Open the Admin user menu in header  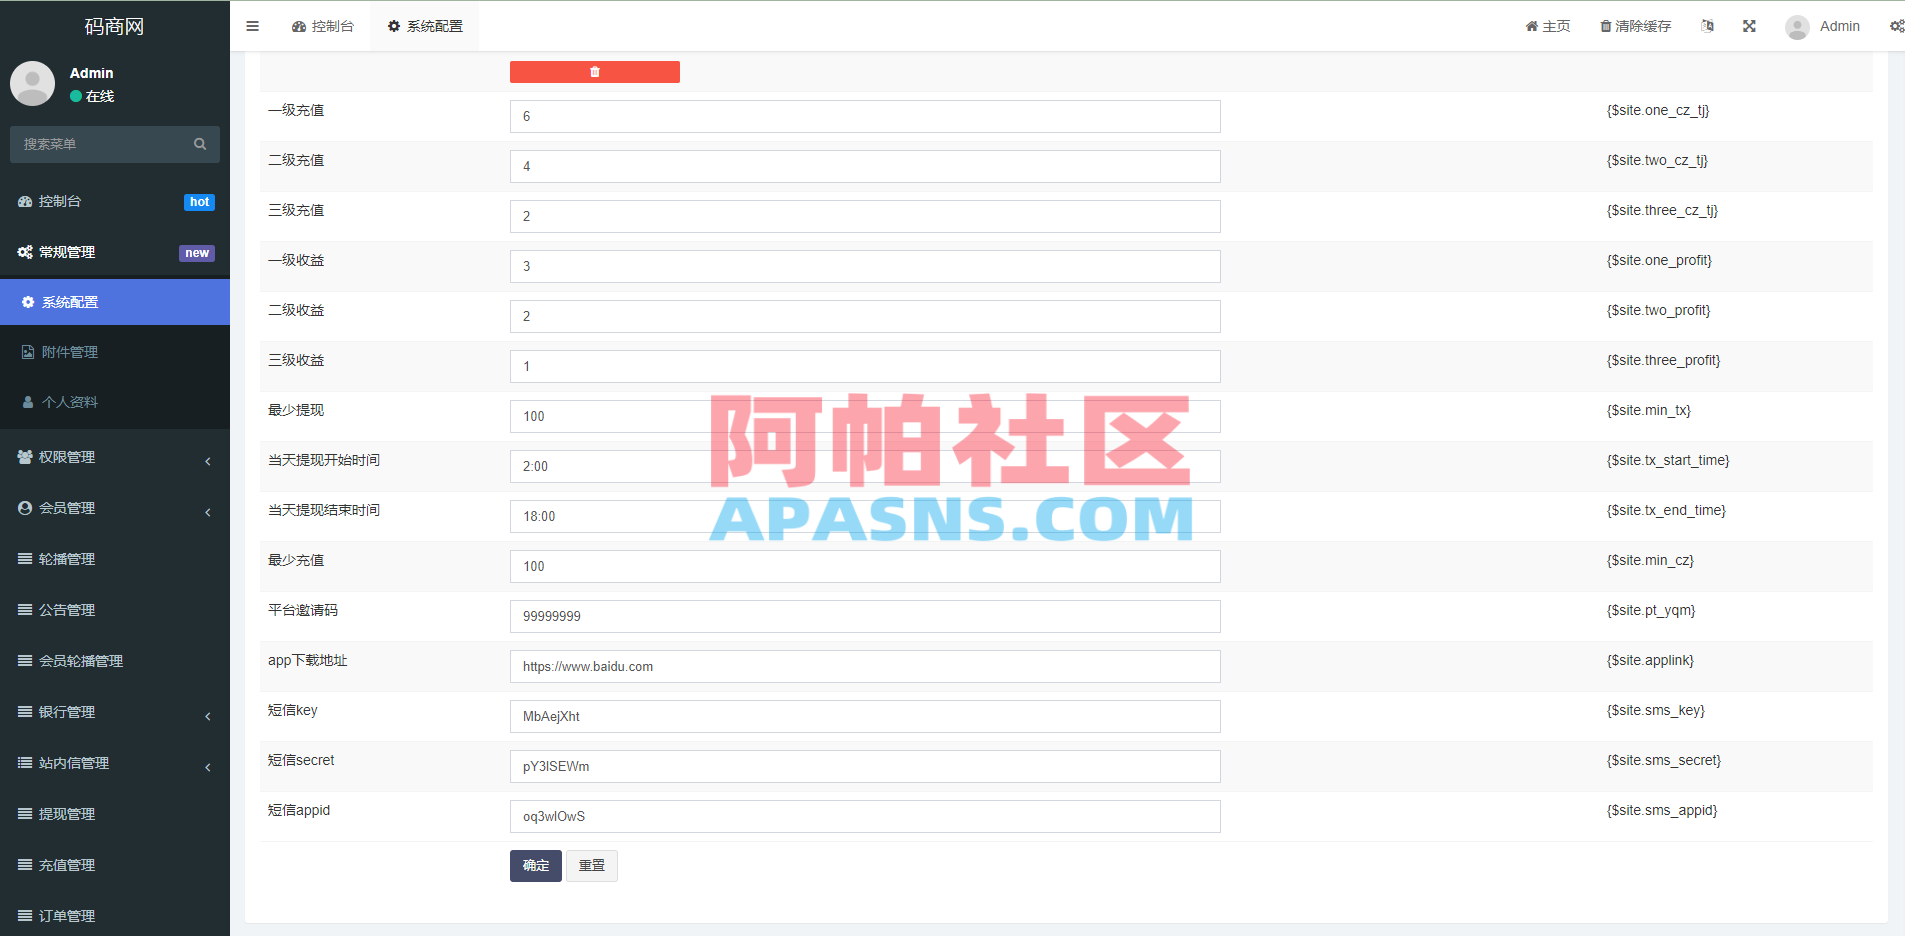click(x=1823, y=26)
